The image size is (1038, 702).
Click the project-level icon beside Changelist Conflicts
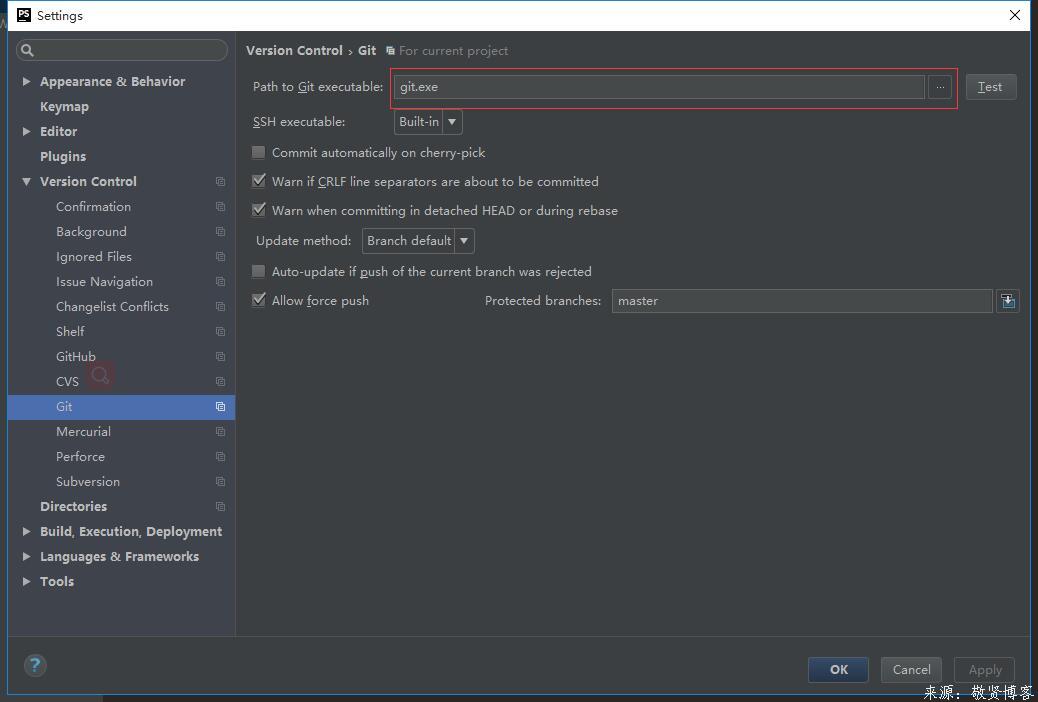[220, 307]
